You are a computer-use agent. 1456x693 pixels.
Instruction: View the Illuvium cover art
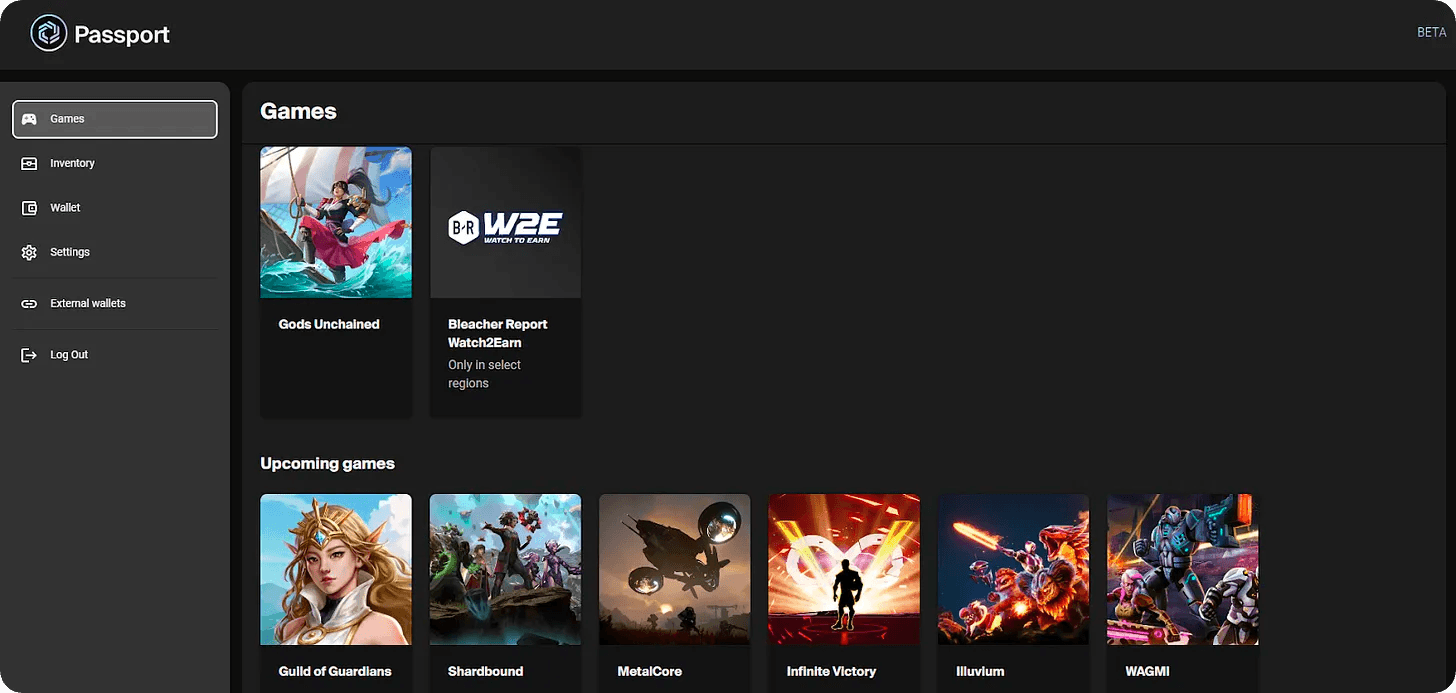click(x=1013, y=569)
